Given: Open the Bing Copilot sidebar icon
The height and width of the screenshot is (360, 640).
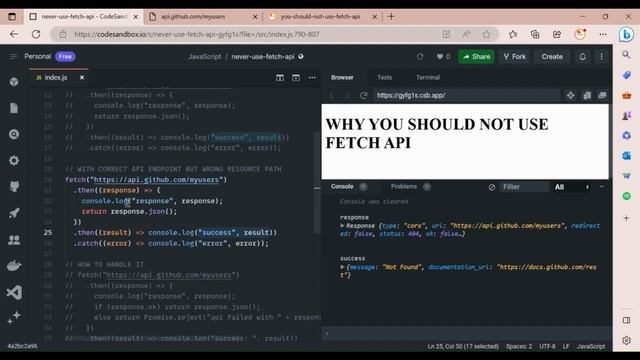Looking at the screenshot, I should (x=626, y=34).
